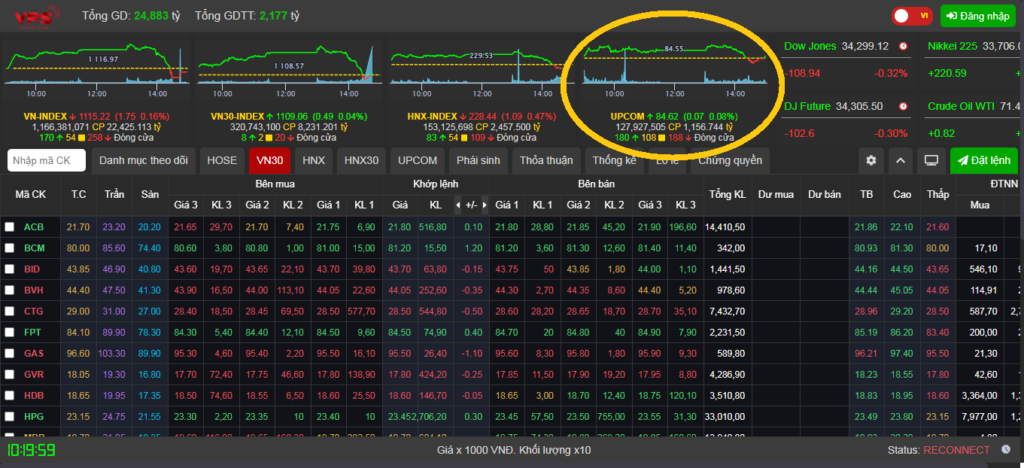The width and height of the screenshot is (1024, 468).
Task: Switch the VI language toggle
Action: 912,16
